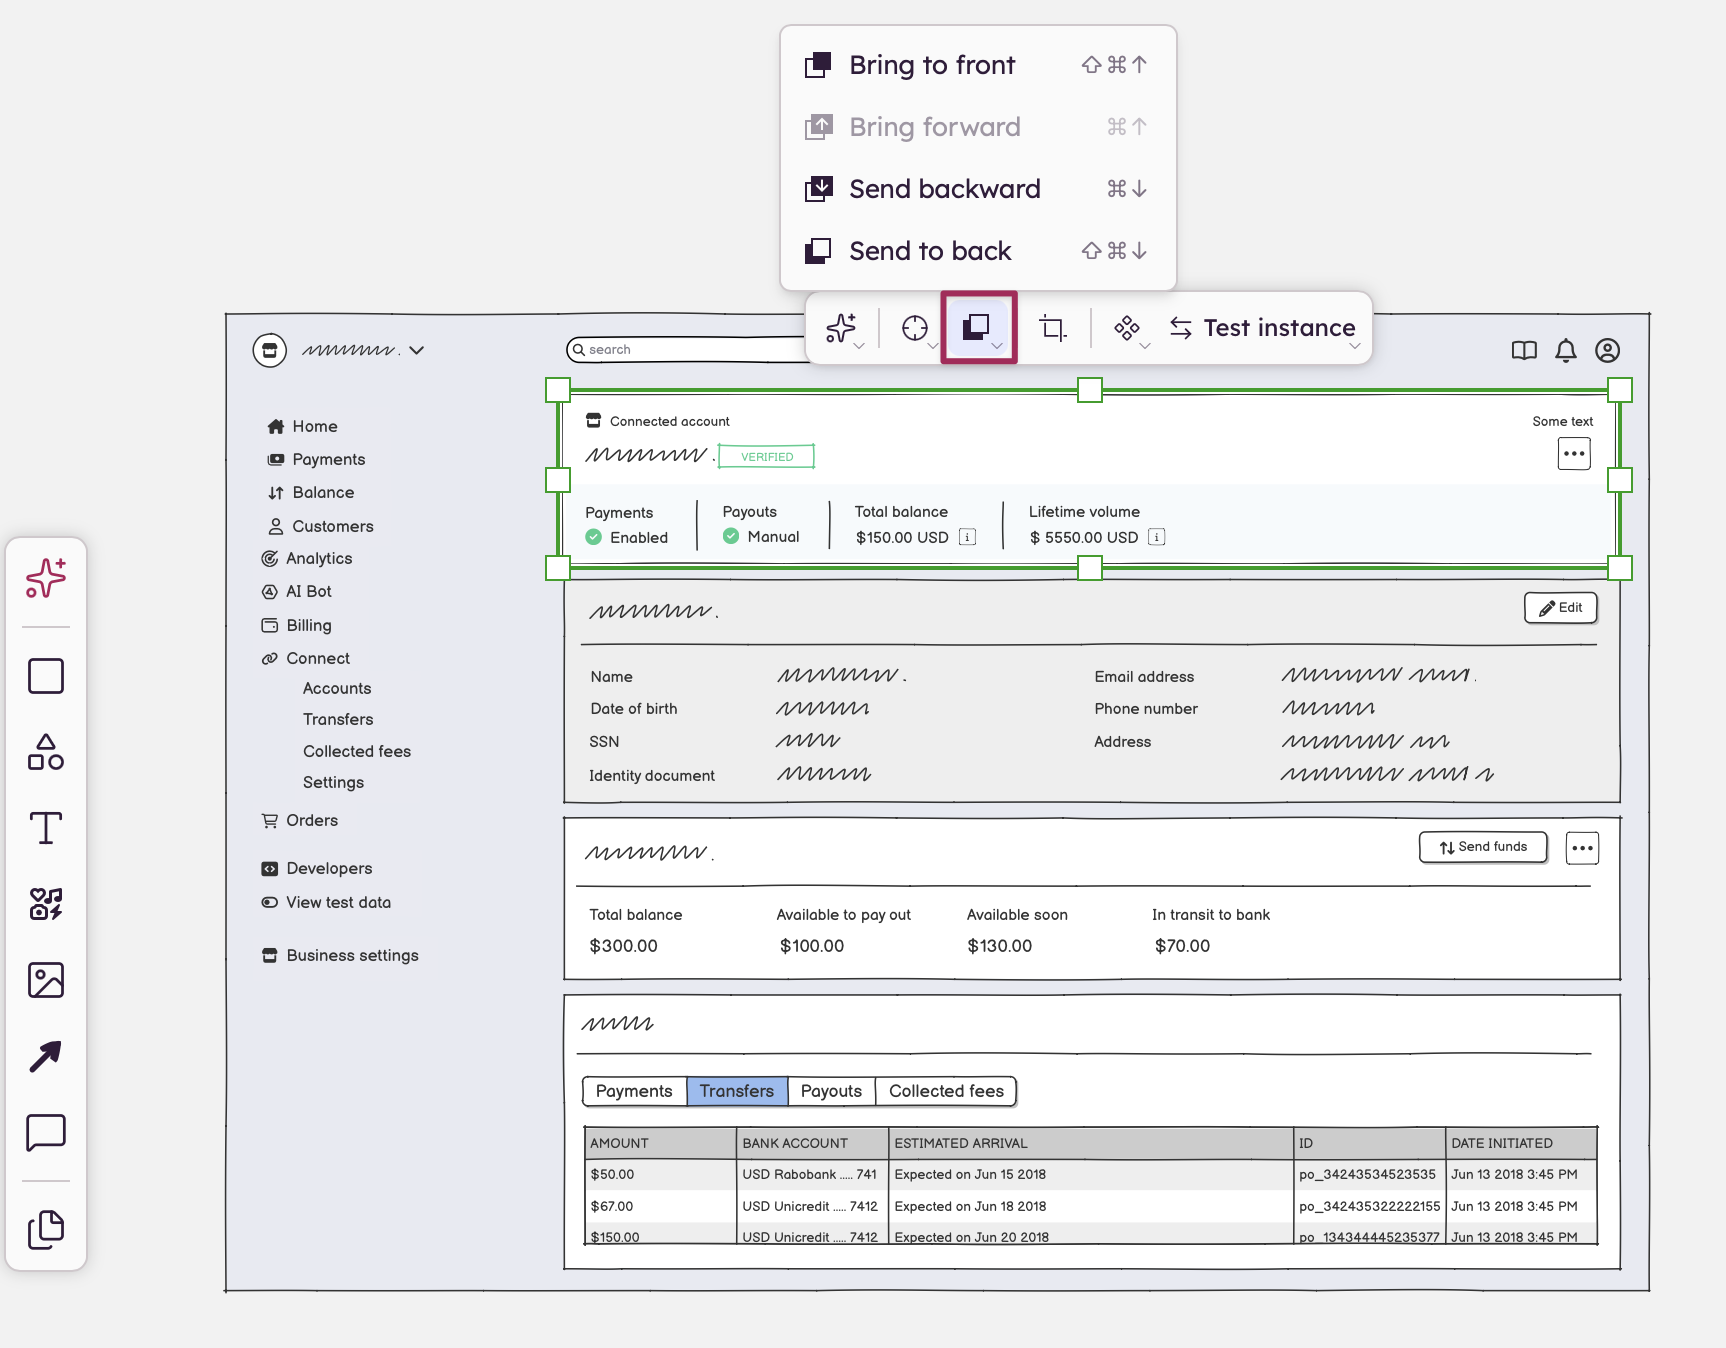Viewport: 1726px width, 1348px height.
Task: Open the Test instance dropdown
Action: [x=1279, y=328]
